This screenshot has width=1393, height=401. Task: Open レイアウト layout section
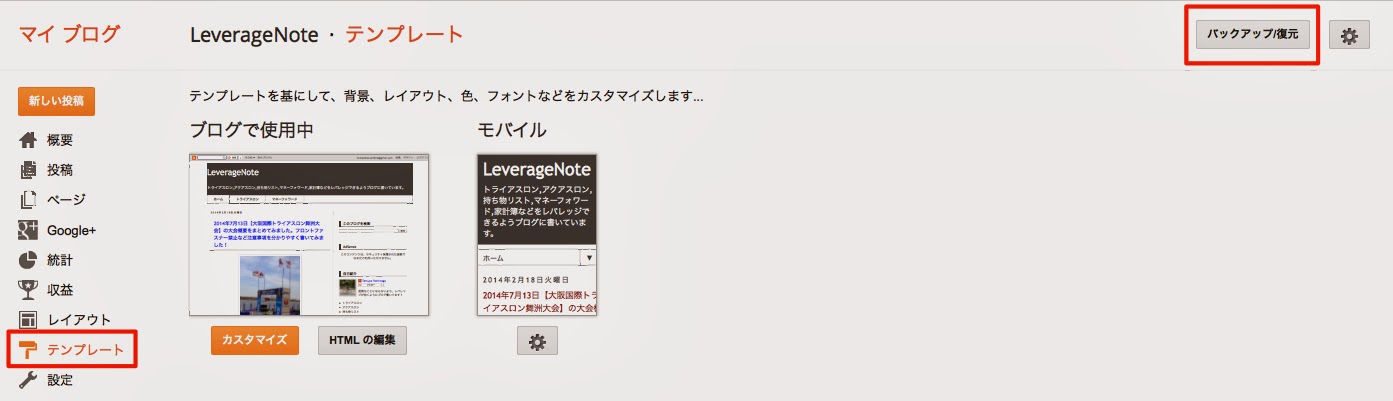click(x=79, y=320)
